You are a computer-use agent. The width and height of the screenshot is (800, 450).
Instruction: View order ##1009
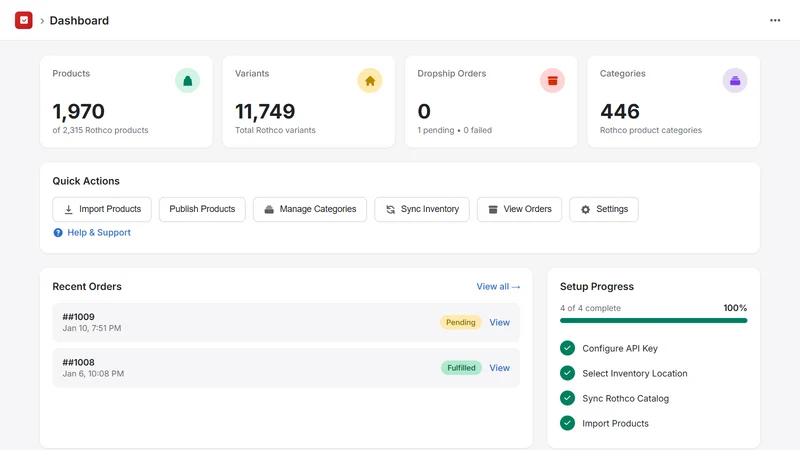tap(499, 322)
